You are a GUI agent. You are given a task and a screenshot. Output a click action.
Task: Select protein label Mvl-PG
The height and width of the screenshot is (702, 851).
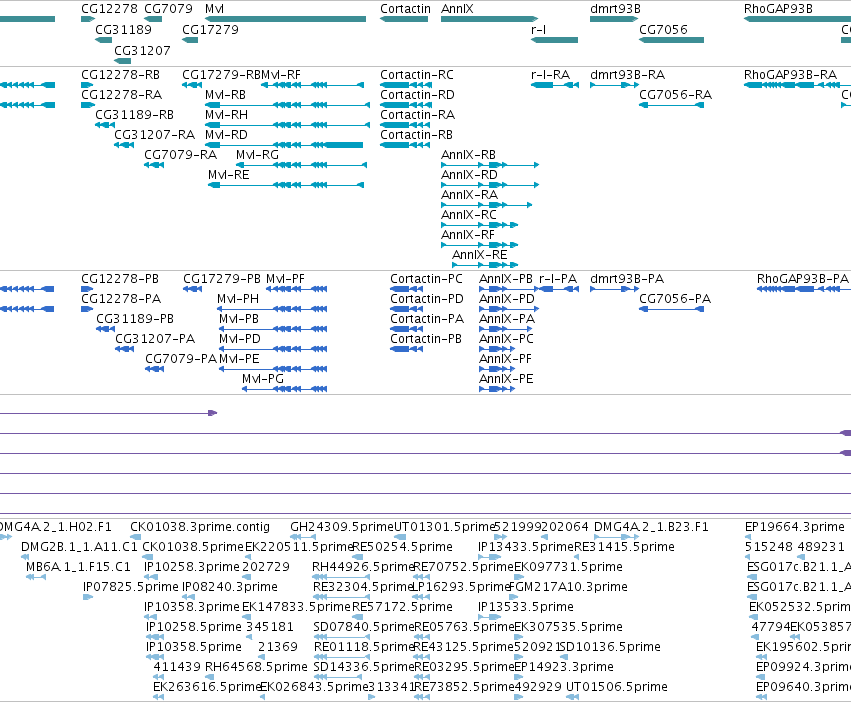(x=263, y=378)
